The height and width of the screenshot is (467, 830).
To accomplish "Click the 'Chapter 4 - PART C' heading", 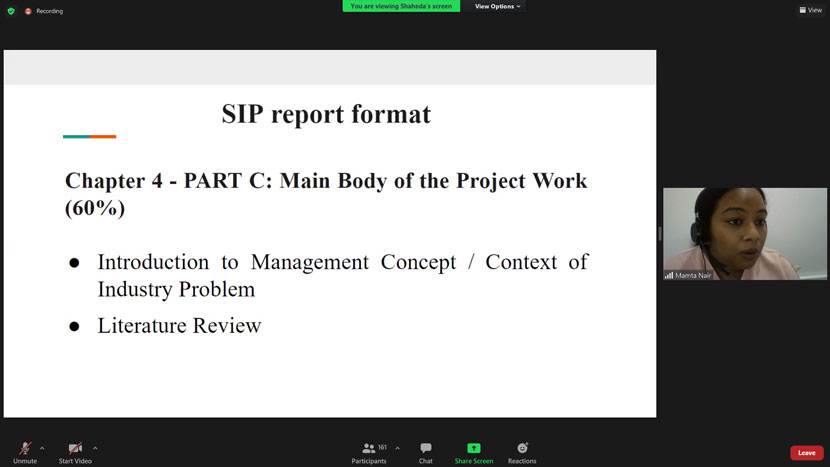I will 326,194.
